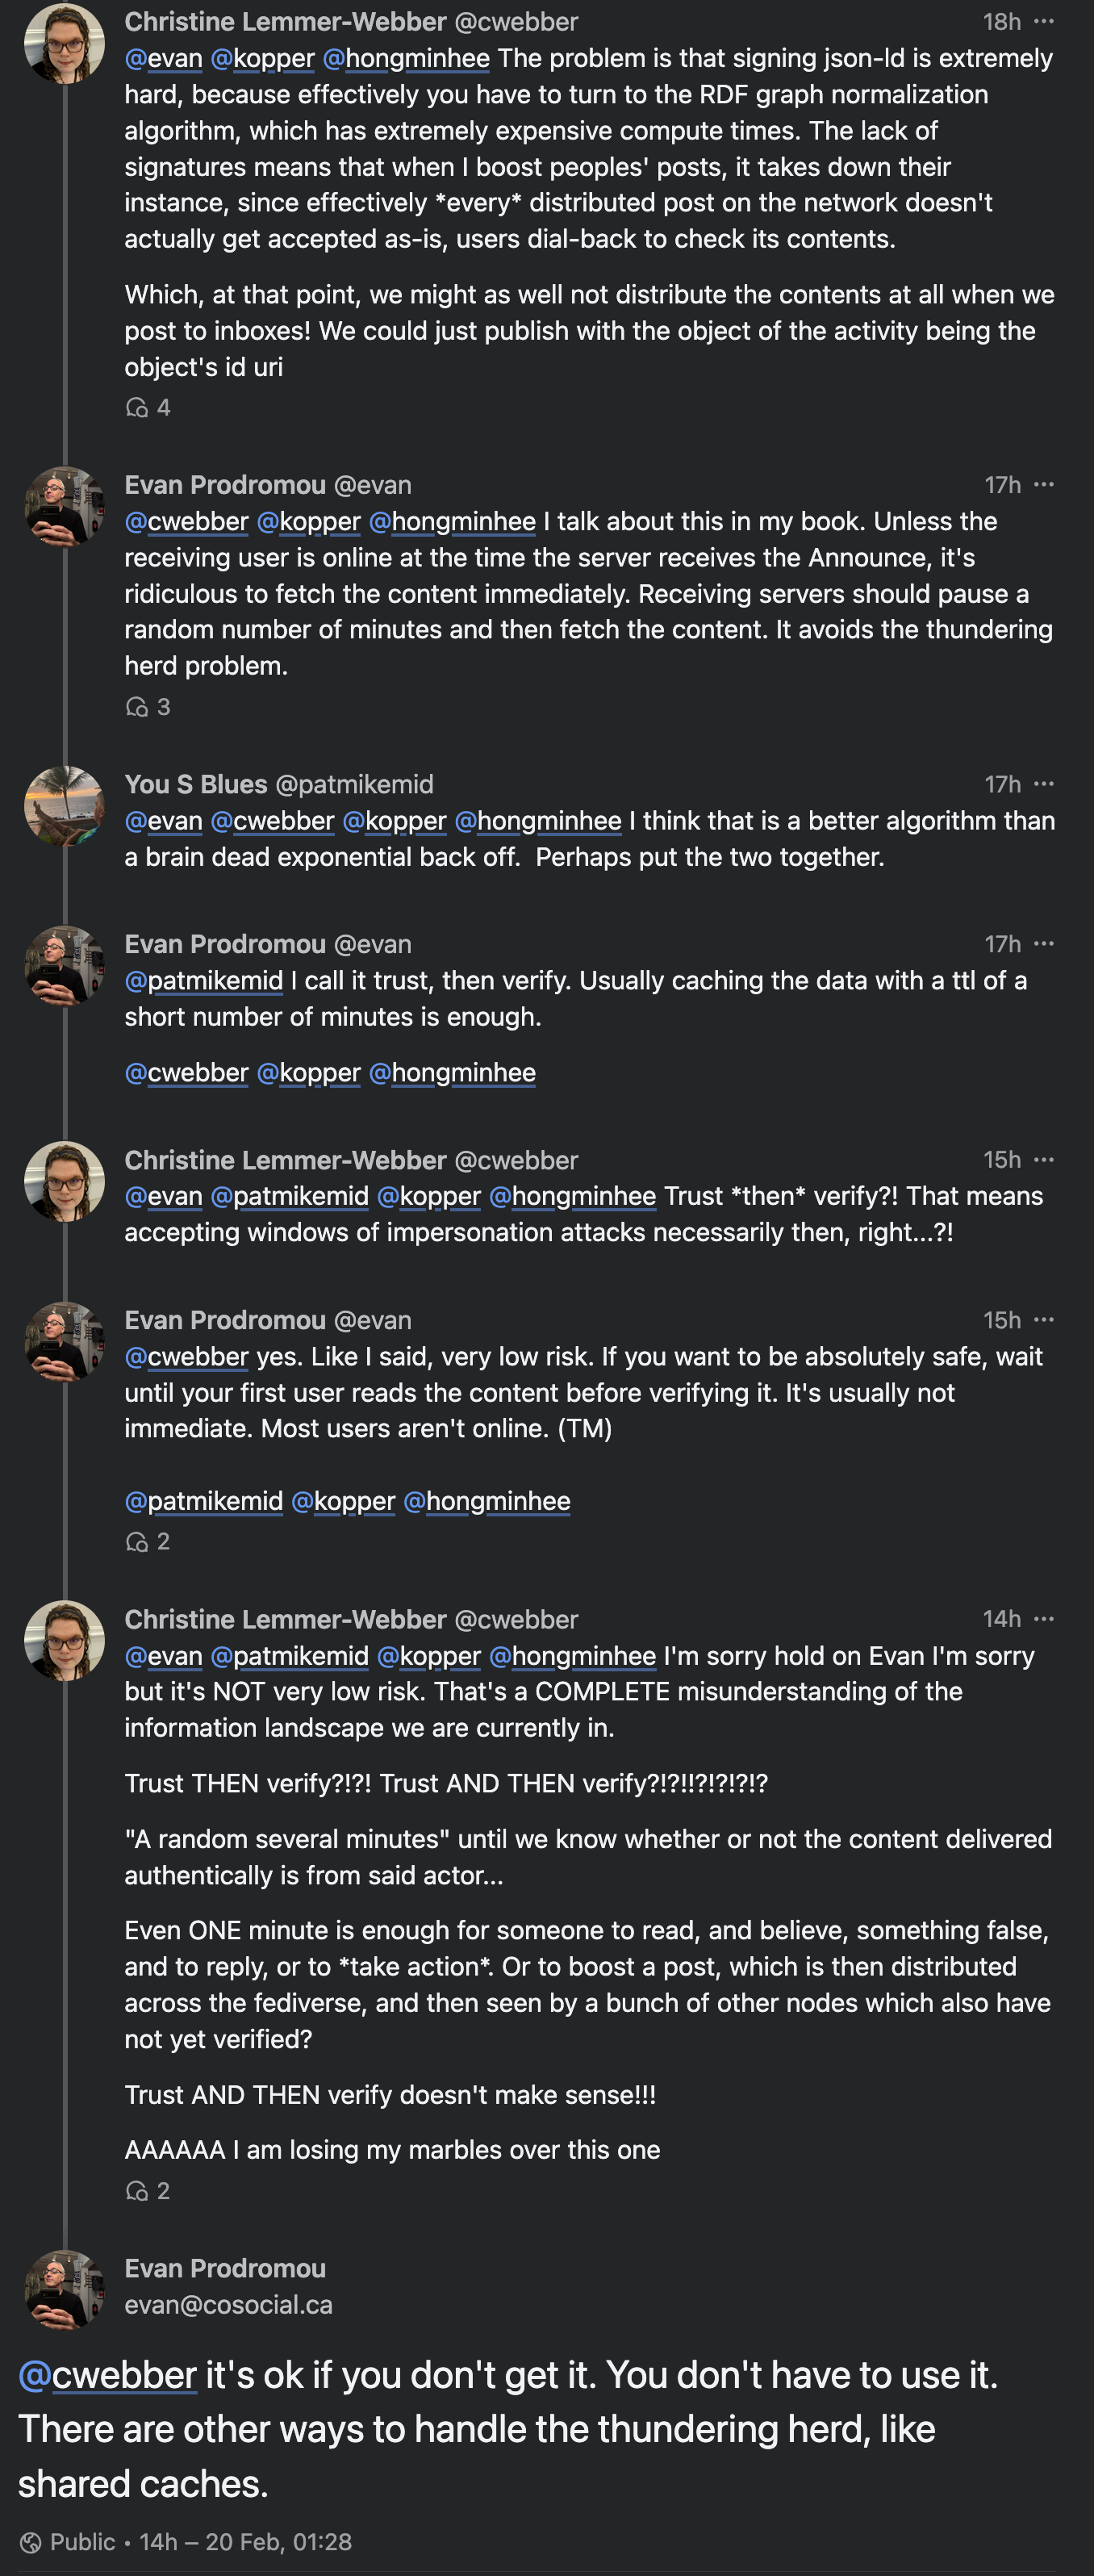Viewport: 1094px width, 2576px height.
Task: Click You S Blues beach avatar
Action: [x=64, y=806]
